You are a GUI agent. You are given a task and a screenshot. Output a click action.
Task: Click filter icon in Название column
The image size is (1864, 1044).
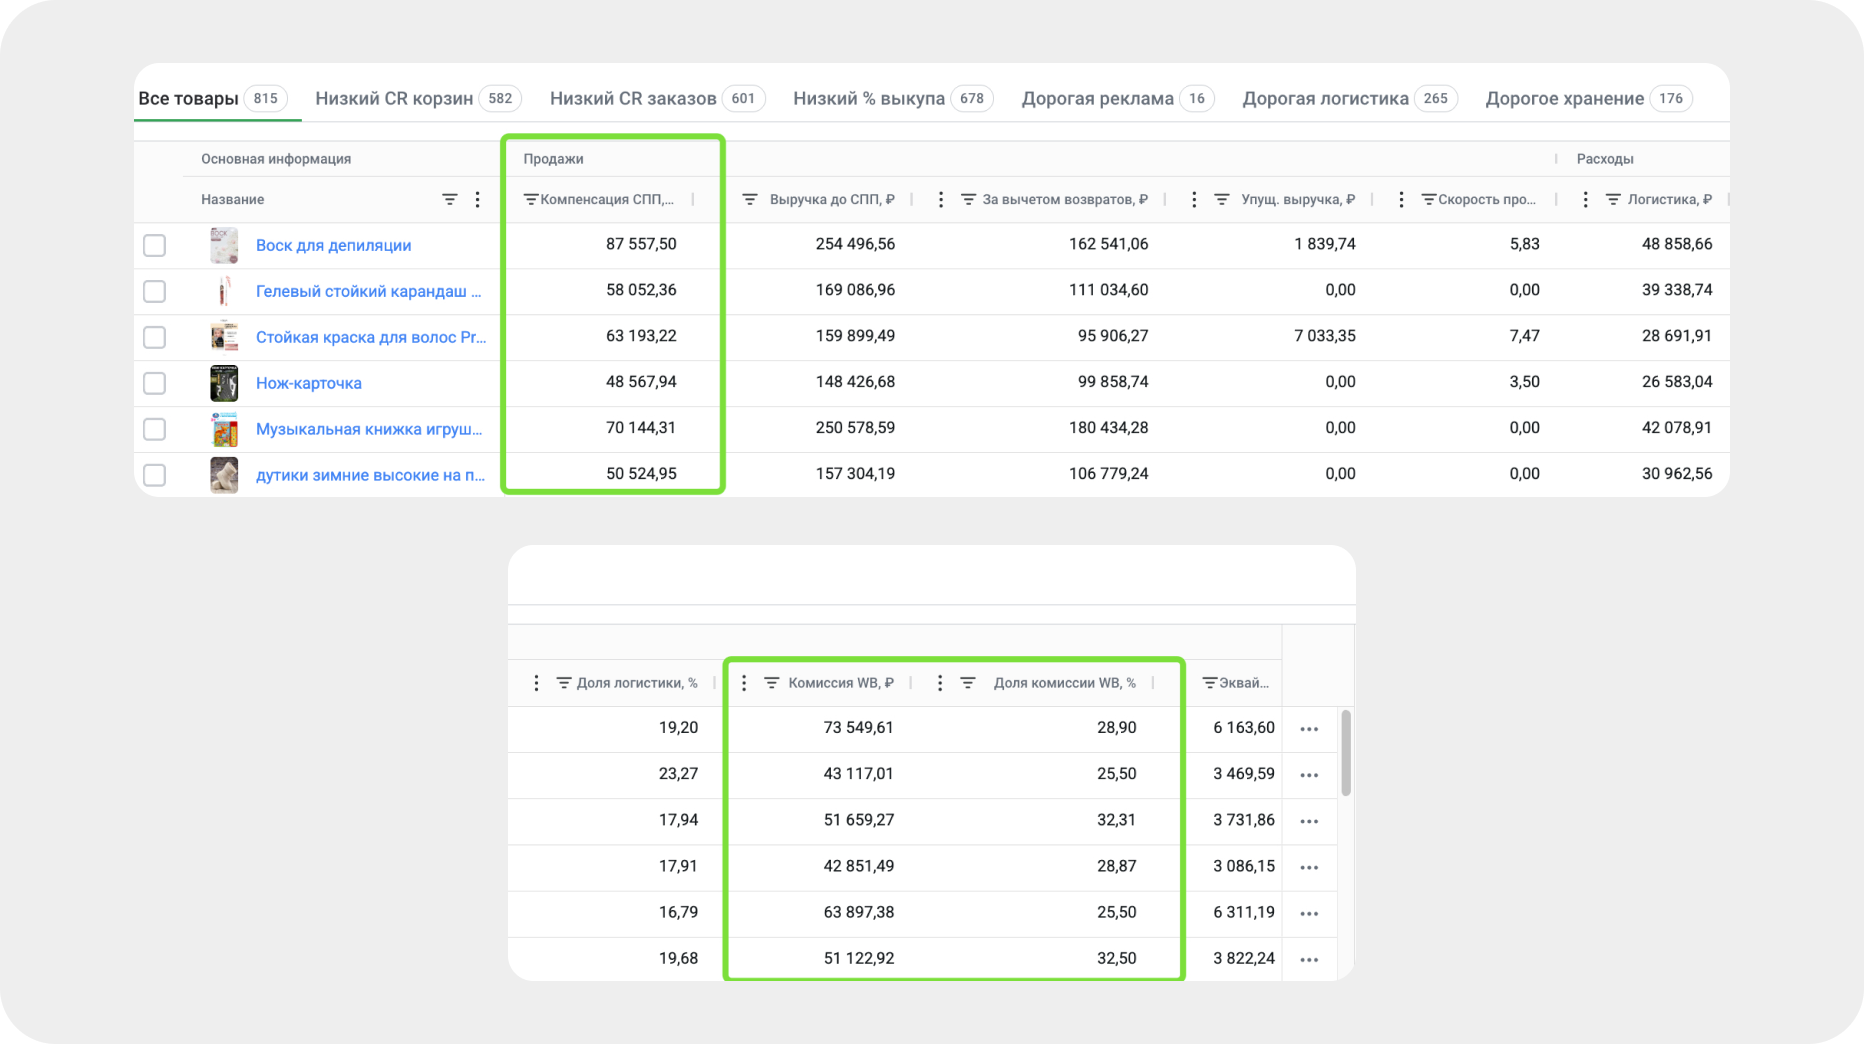click(450, 200)
